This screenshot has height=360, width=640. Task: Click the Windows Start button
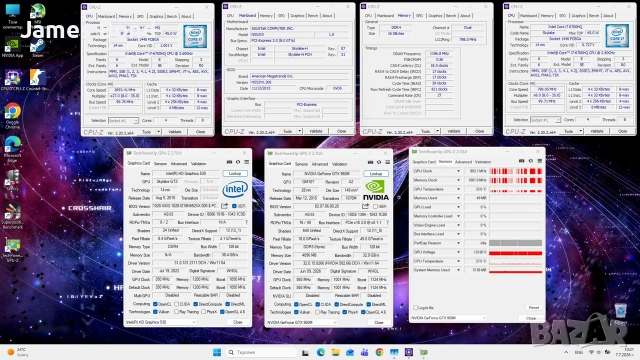tap(217, 352)
